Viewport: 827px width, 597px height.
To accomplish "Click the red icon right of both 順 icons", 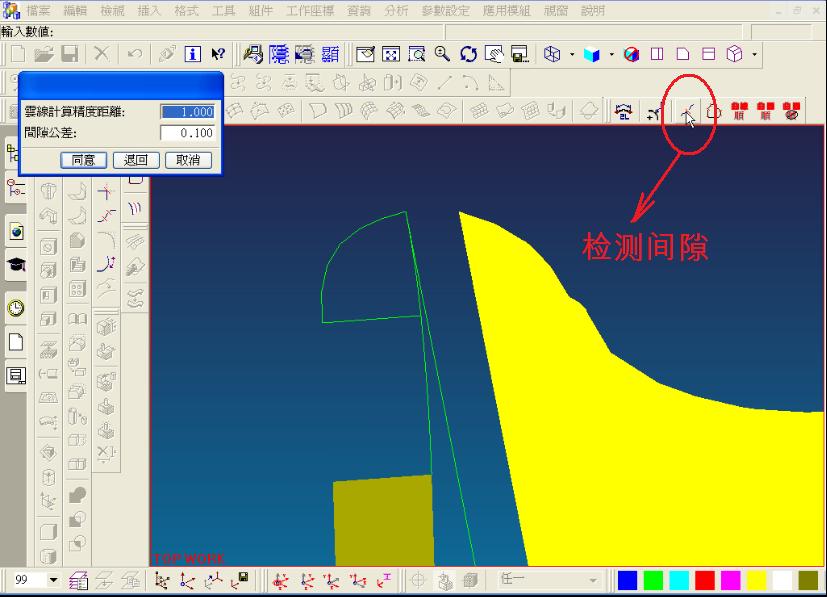I will pyautogui.click(x=791, y=111).
